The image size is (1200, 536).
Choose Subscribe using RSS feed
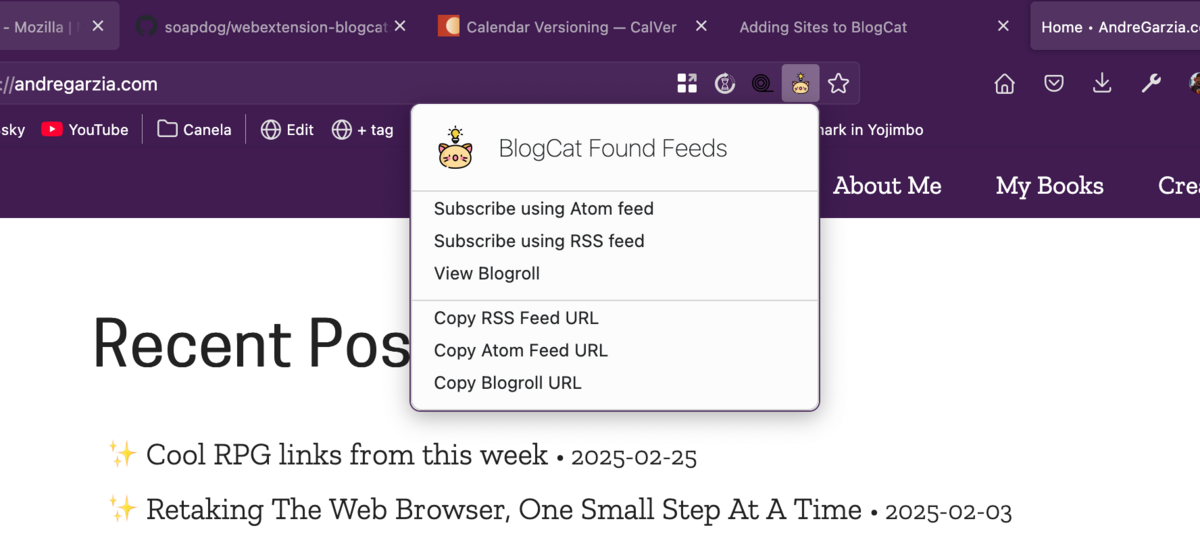point(539,241)
